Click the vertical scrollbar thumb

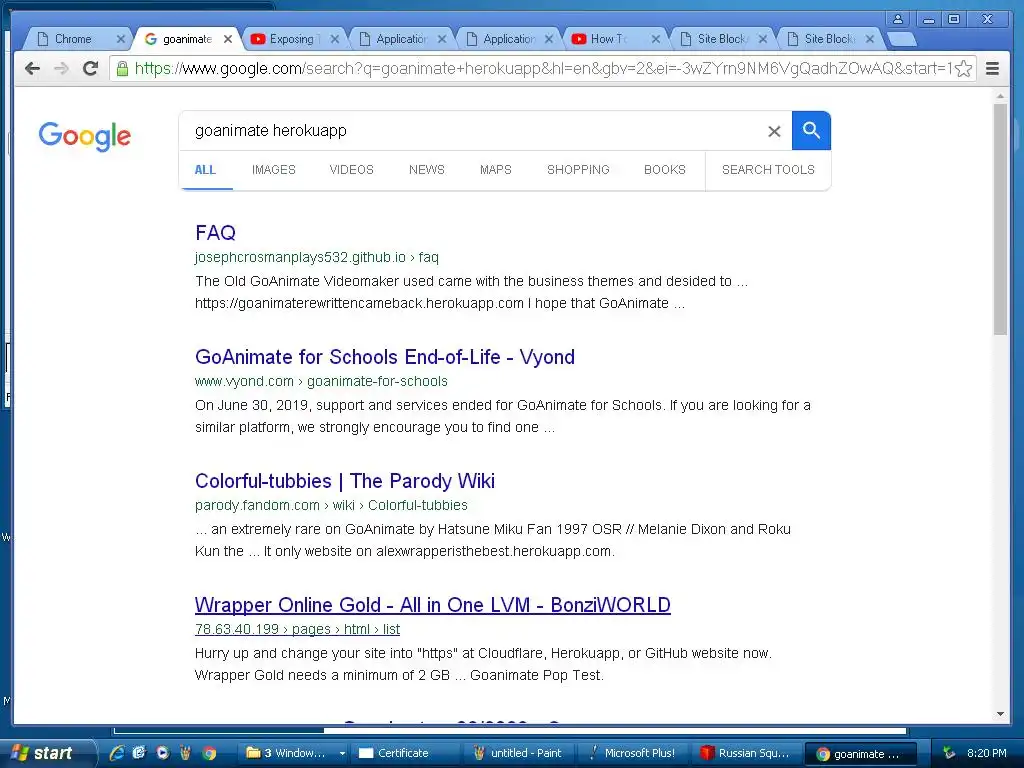pyautogui.click(x=1000, y=219)
